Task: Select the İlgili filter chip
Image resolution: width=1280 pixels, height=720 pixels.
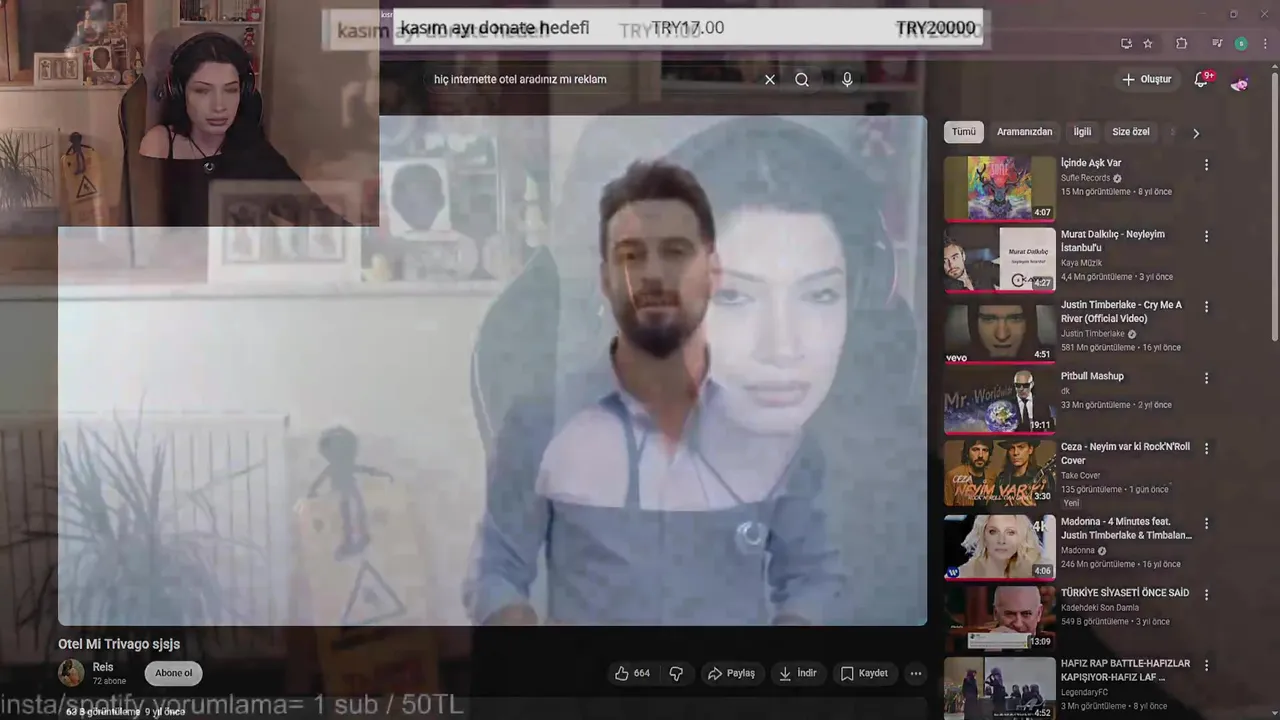Action: (1082, 132)
